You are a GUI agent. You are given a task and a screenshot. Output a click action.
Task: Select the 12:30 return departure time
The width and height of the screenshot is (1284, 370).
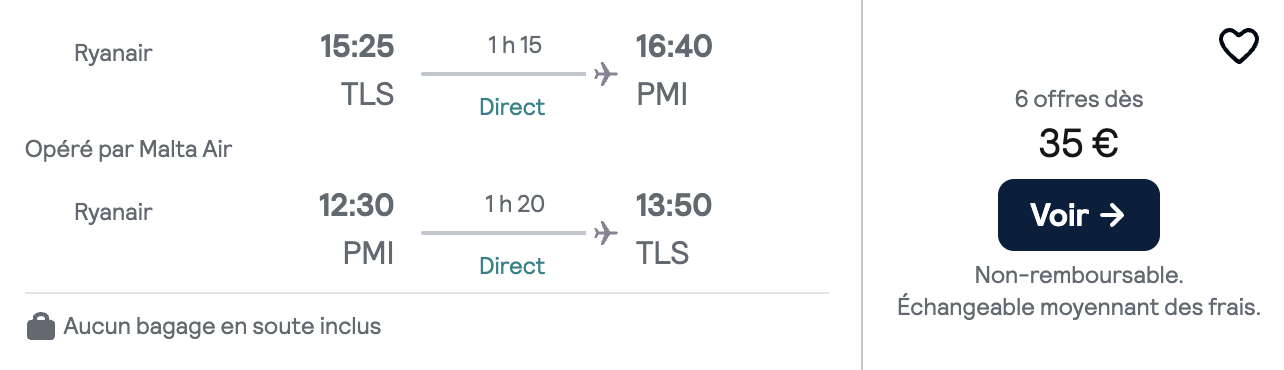point(357,205)
